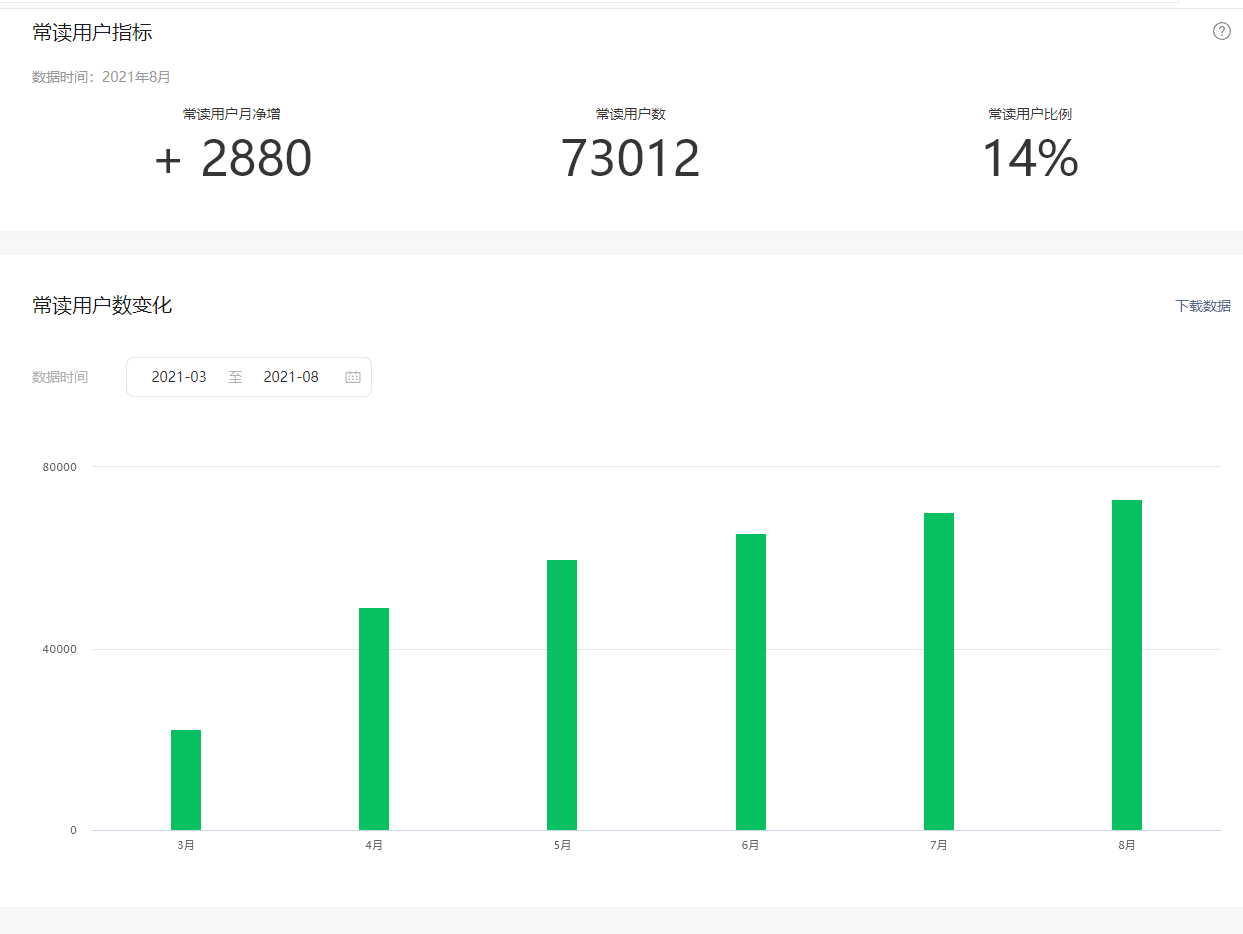The width and height of the screenshot is (1243, 934).
Task: Select the 8月 x-axis label
Action: pyautogui.click(x=1127, y=845)
